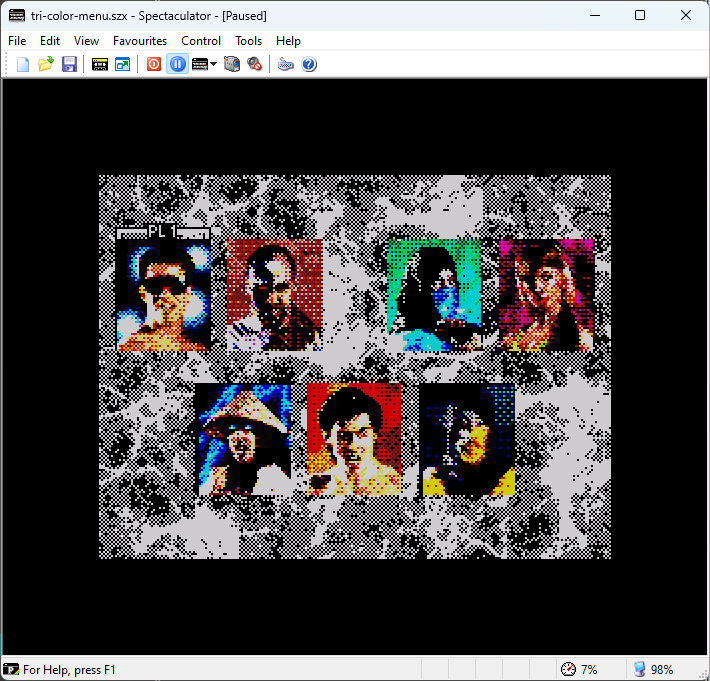710x681 pixels.
Task: Reset the emulator with the red button
Action: point(154,64)
